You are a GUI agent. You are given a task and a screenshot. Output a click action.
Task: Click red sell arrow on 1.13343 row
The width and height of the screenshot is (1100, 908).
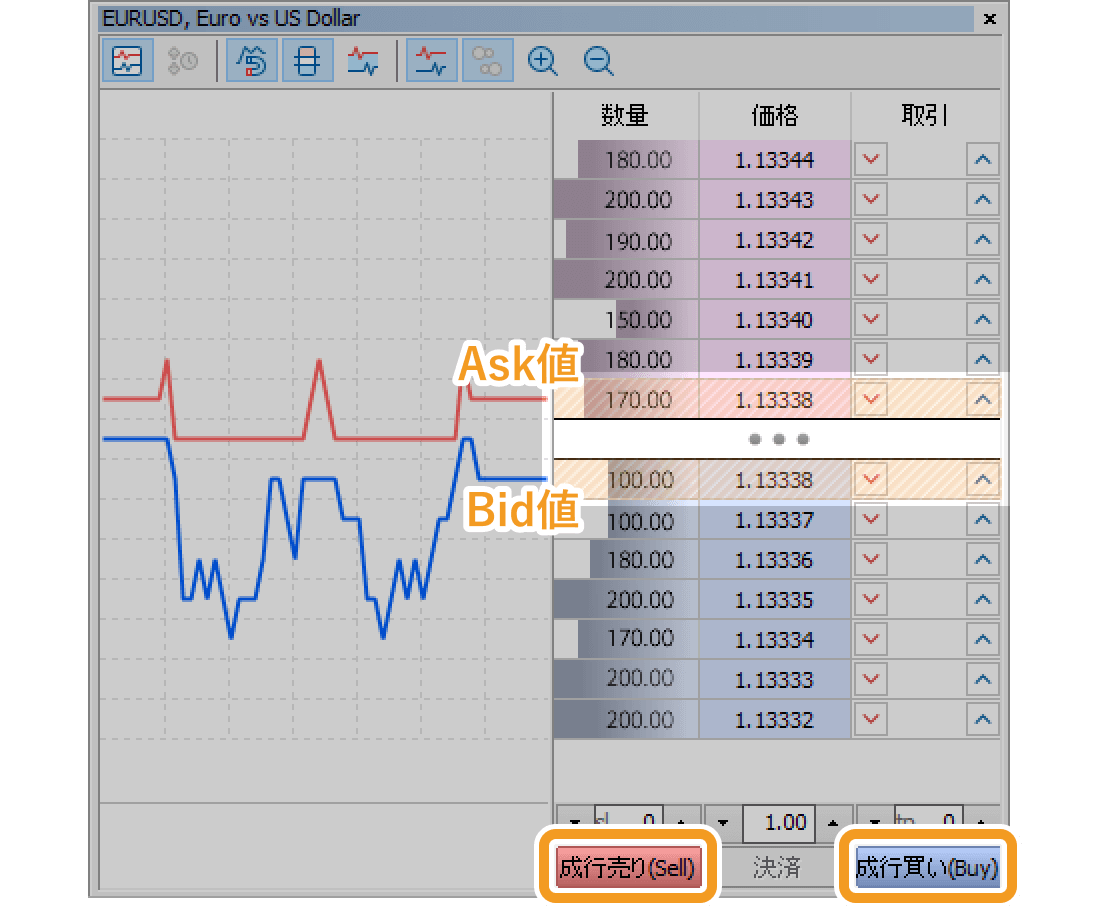click(871, 200)
